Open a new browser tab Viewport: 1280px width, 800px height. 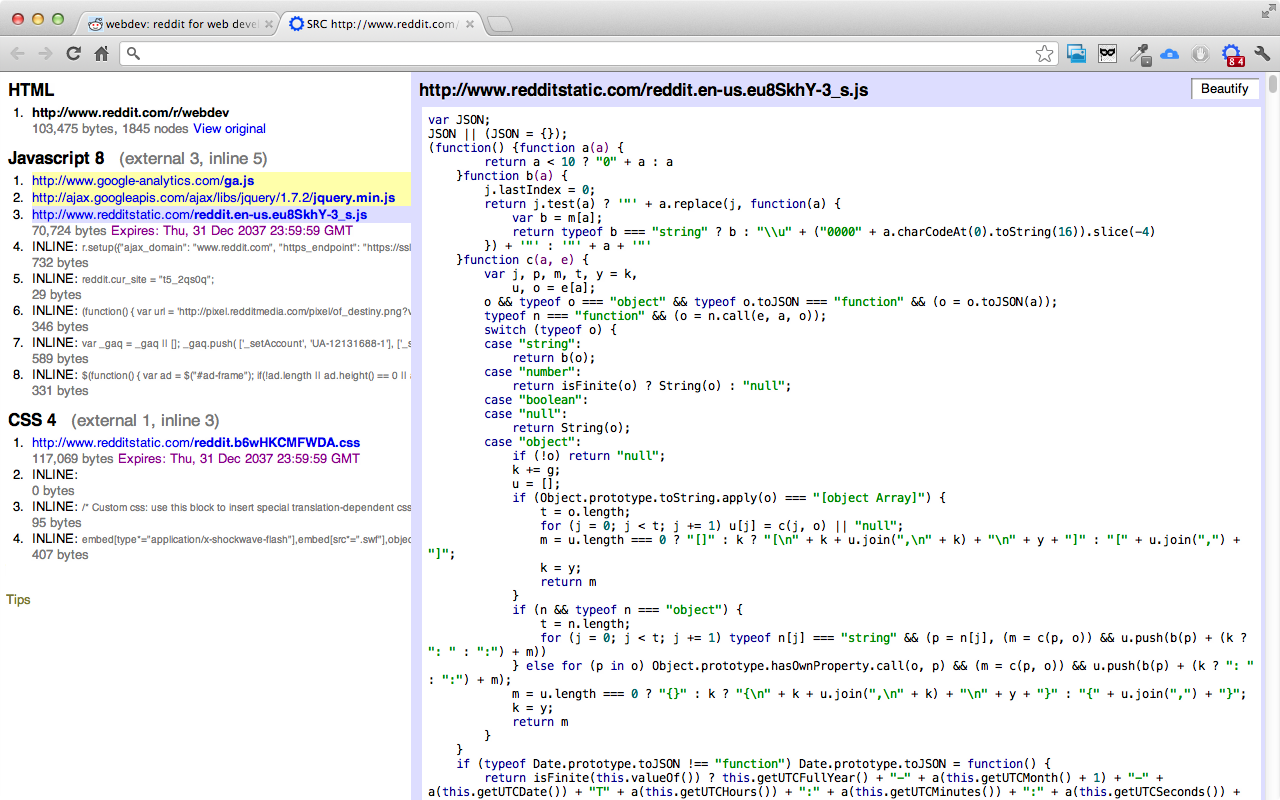(x=500, y=24)
